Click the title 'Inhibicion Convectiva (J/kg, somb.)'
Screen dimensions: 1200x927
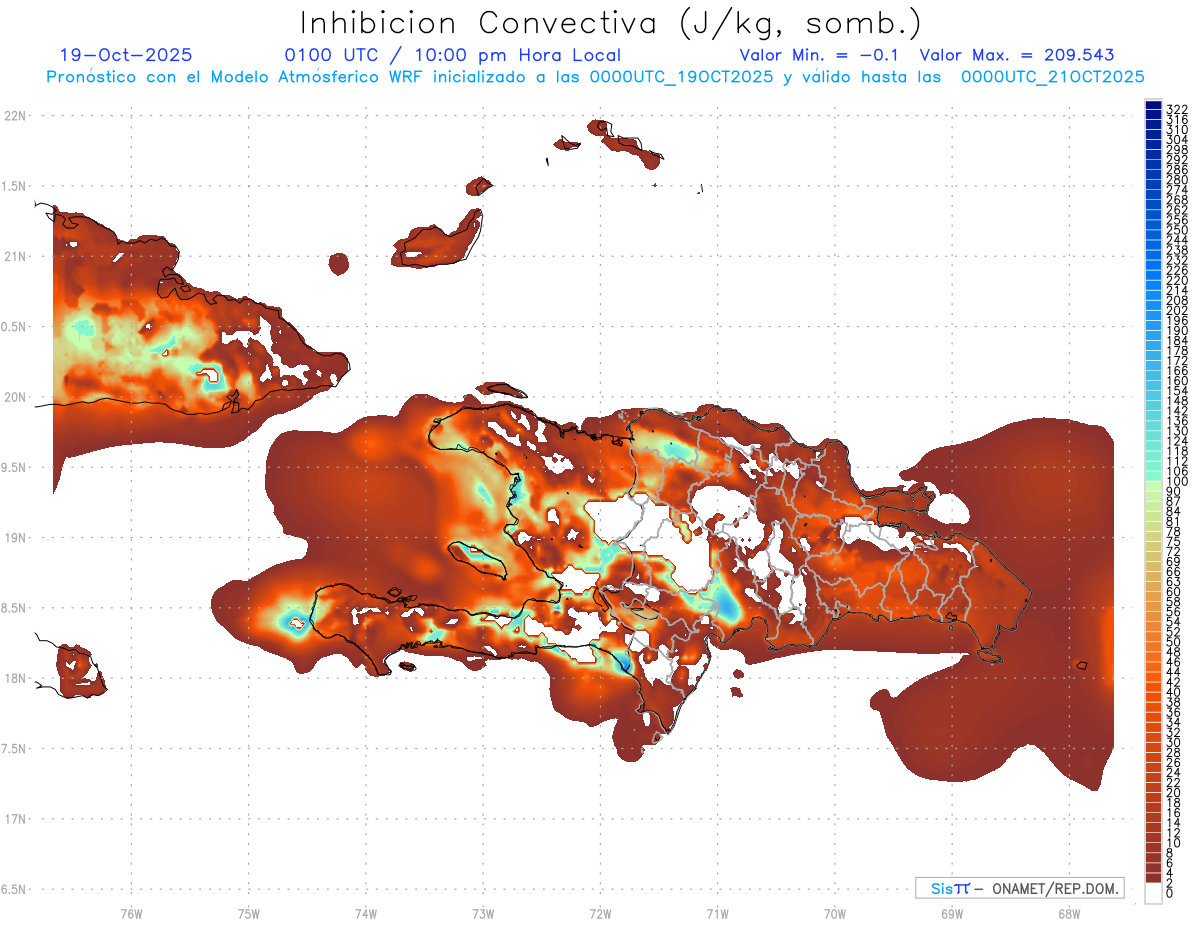tap(611, 24)
